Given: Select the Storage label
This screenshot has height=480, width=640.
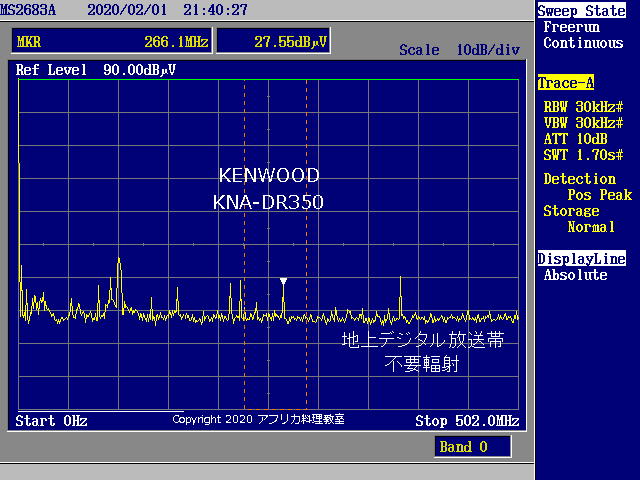Looking at the screenshot, I should (x=571, y=211).
